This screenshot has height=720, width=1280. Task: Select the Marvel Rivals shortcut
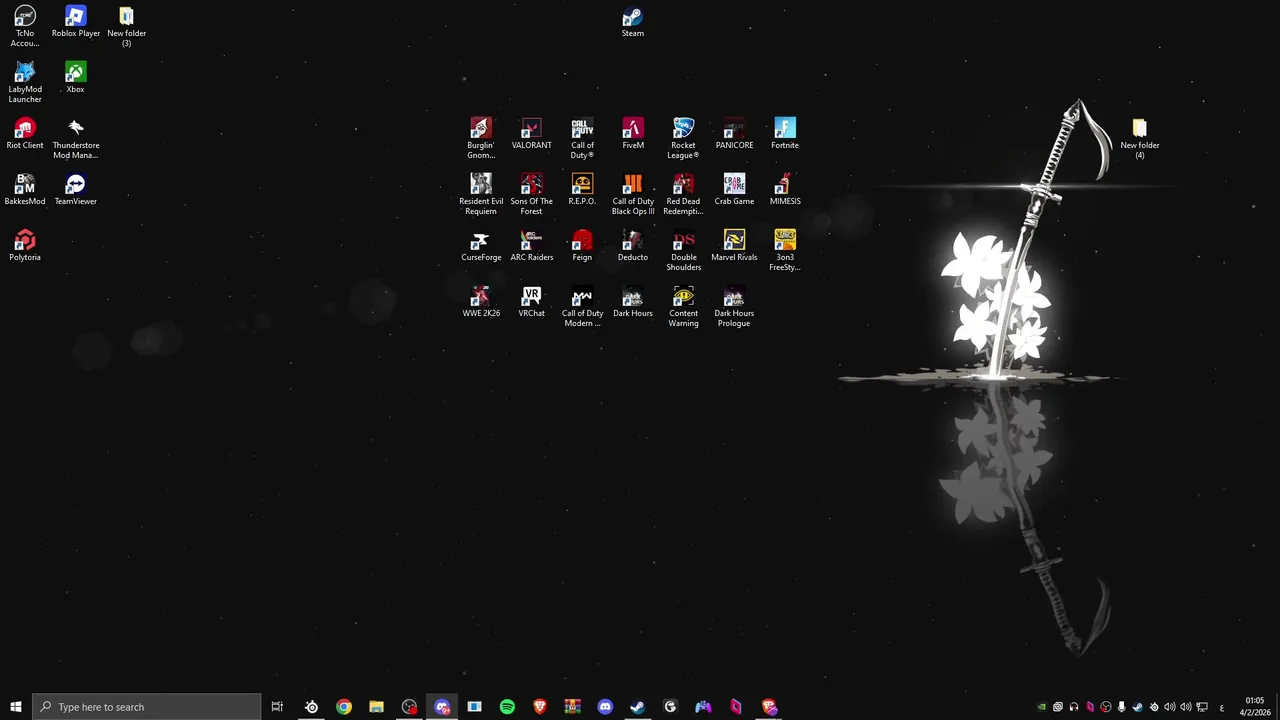[x=734, y=247]
